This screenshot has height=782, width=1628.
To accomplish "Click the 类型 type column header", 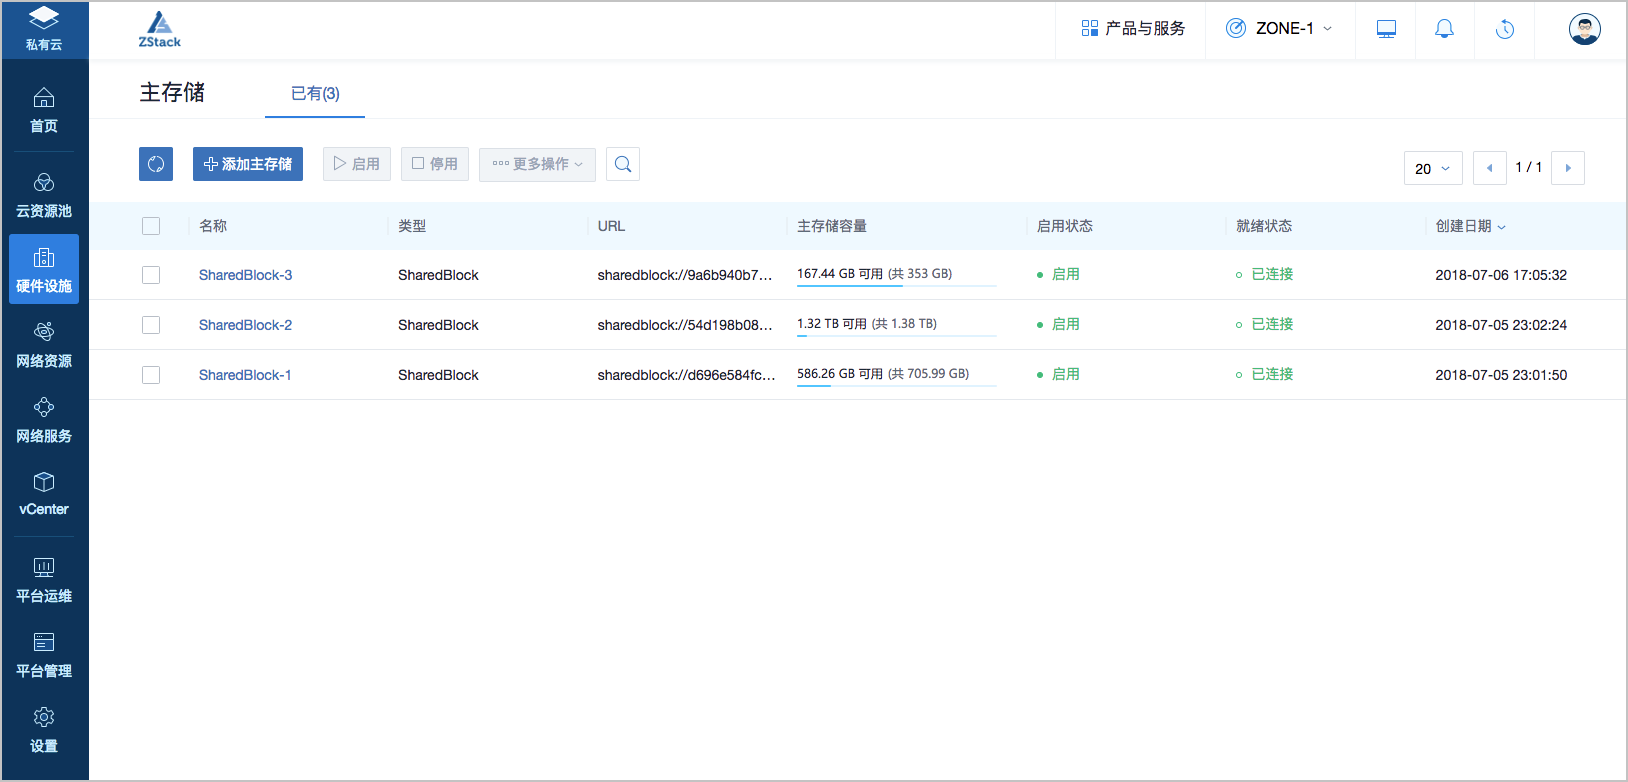I will (x=412, y=226).
